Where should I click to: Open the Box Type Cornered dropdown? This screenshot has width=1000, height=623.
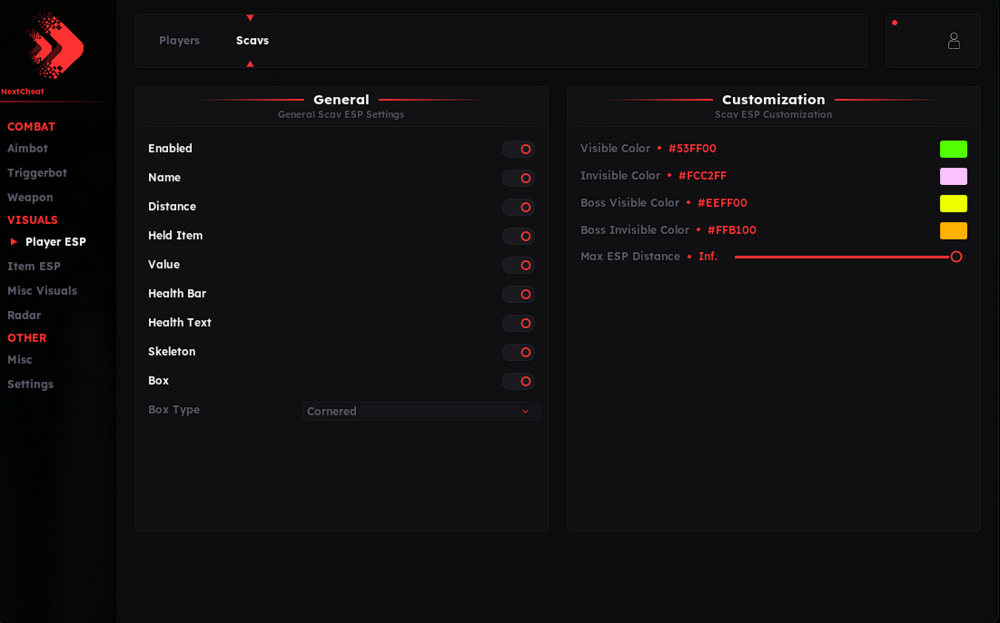coord(418,411)
